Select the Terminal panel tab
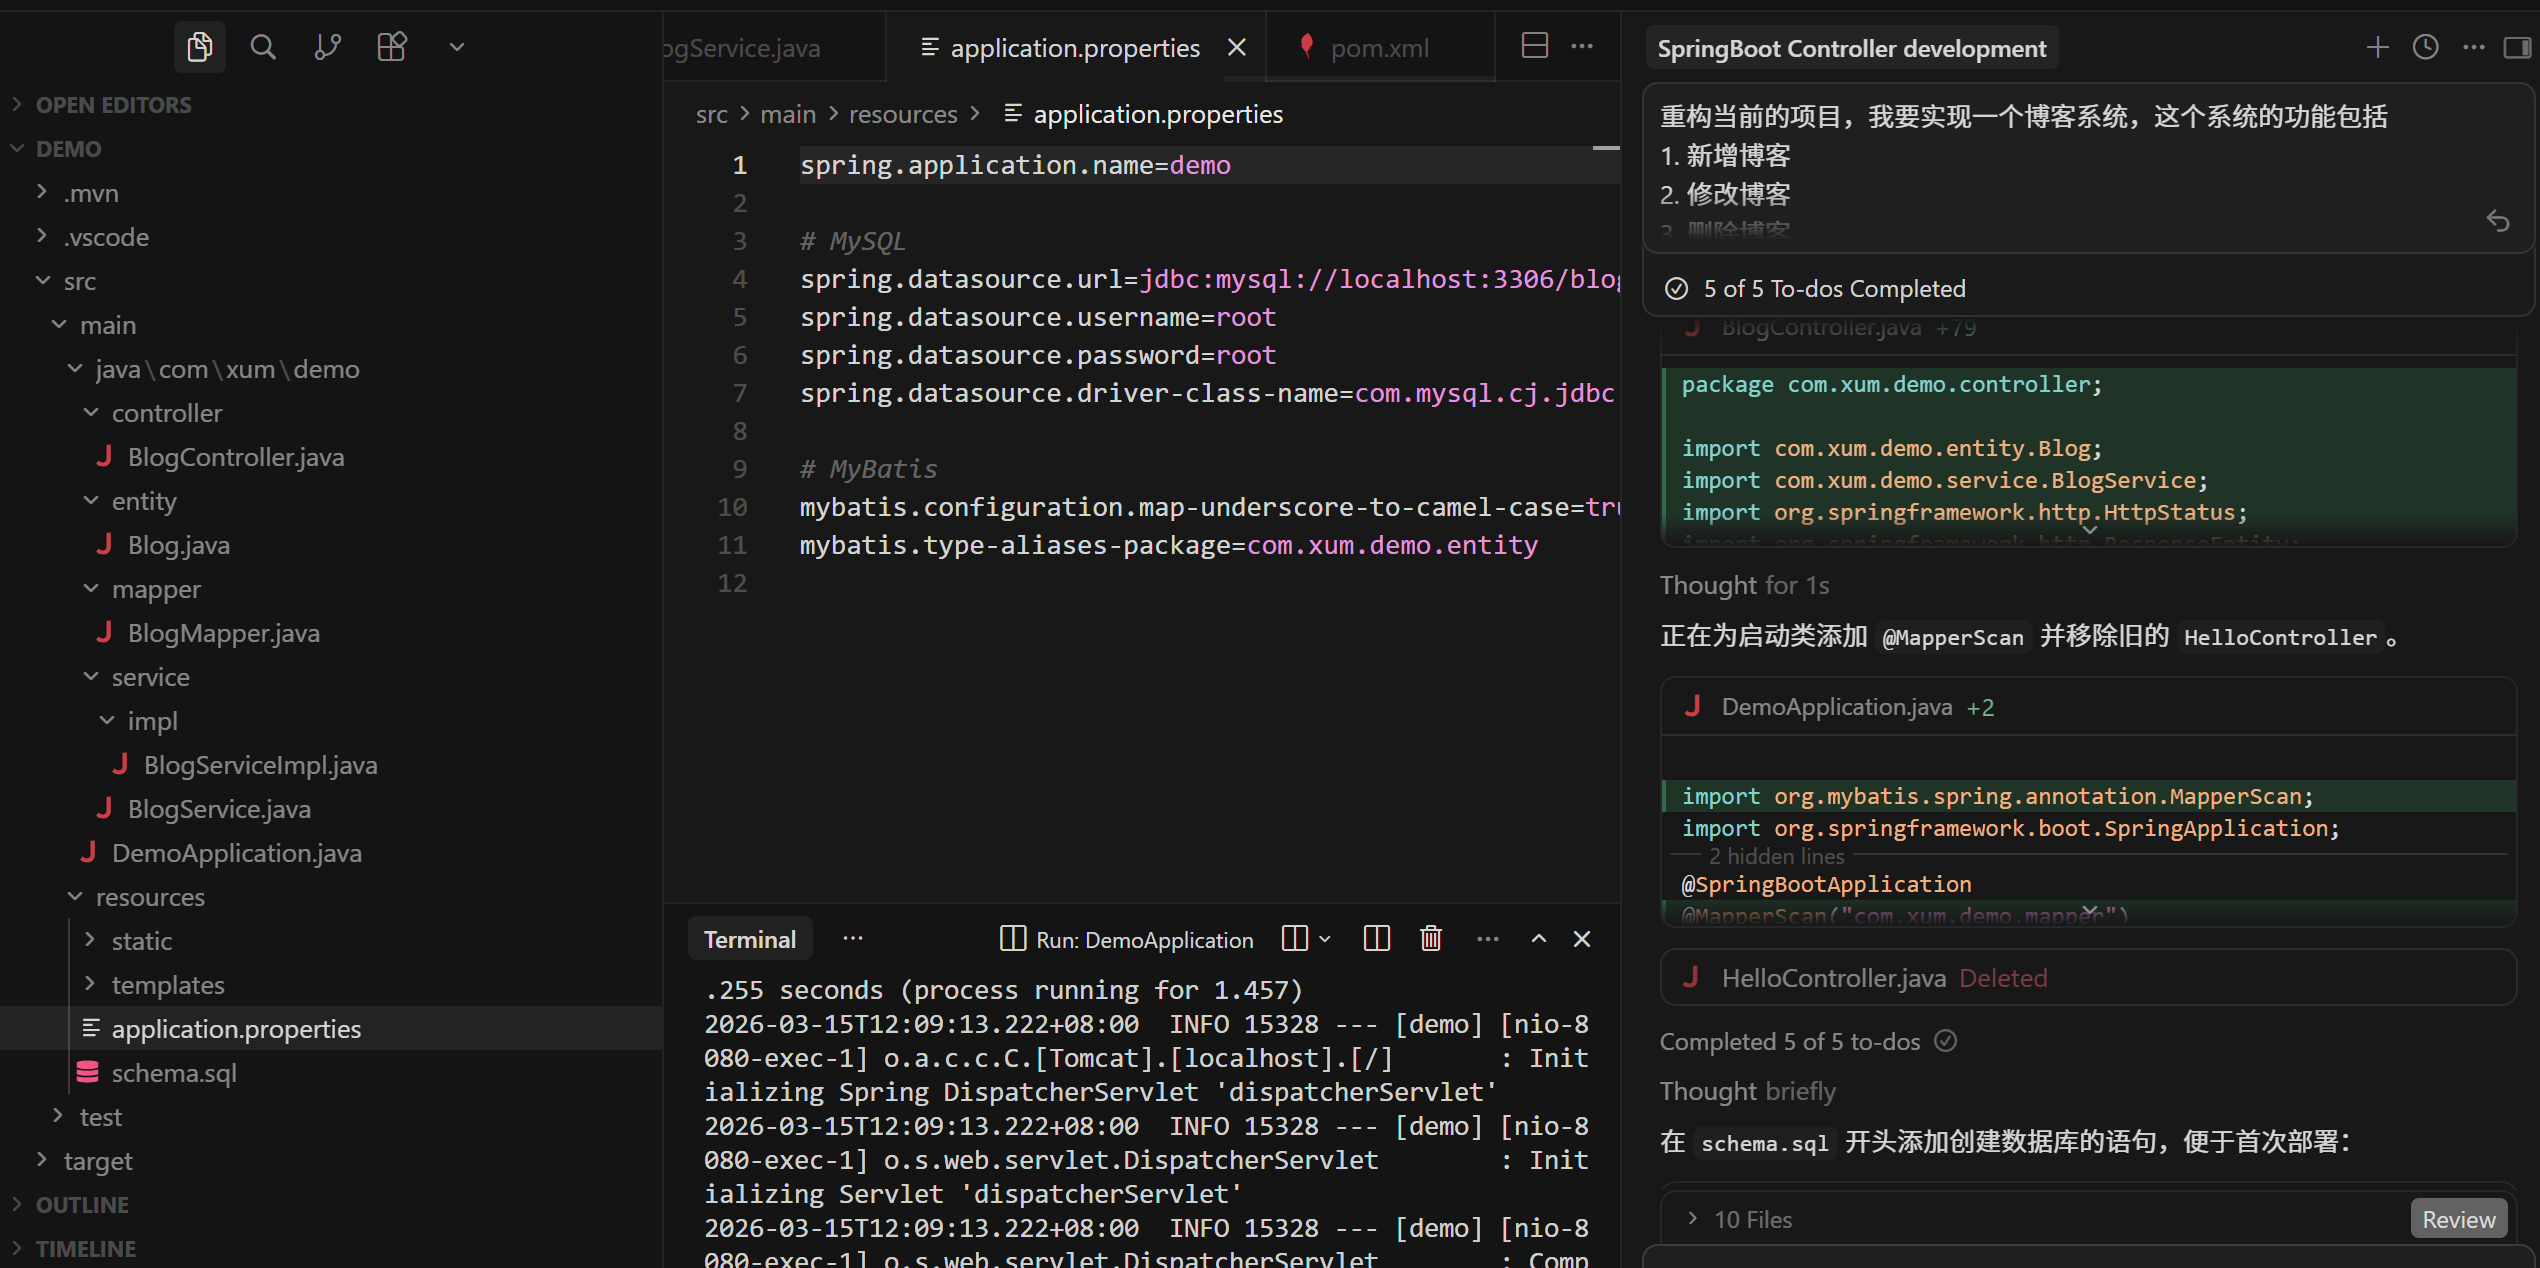This screenshot has height=1268, width=2540. pyautogui.click(x=749, y=939)
